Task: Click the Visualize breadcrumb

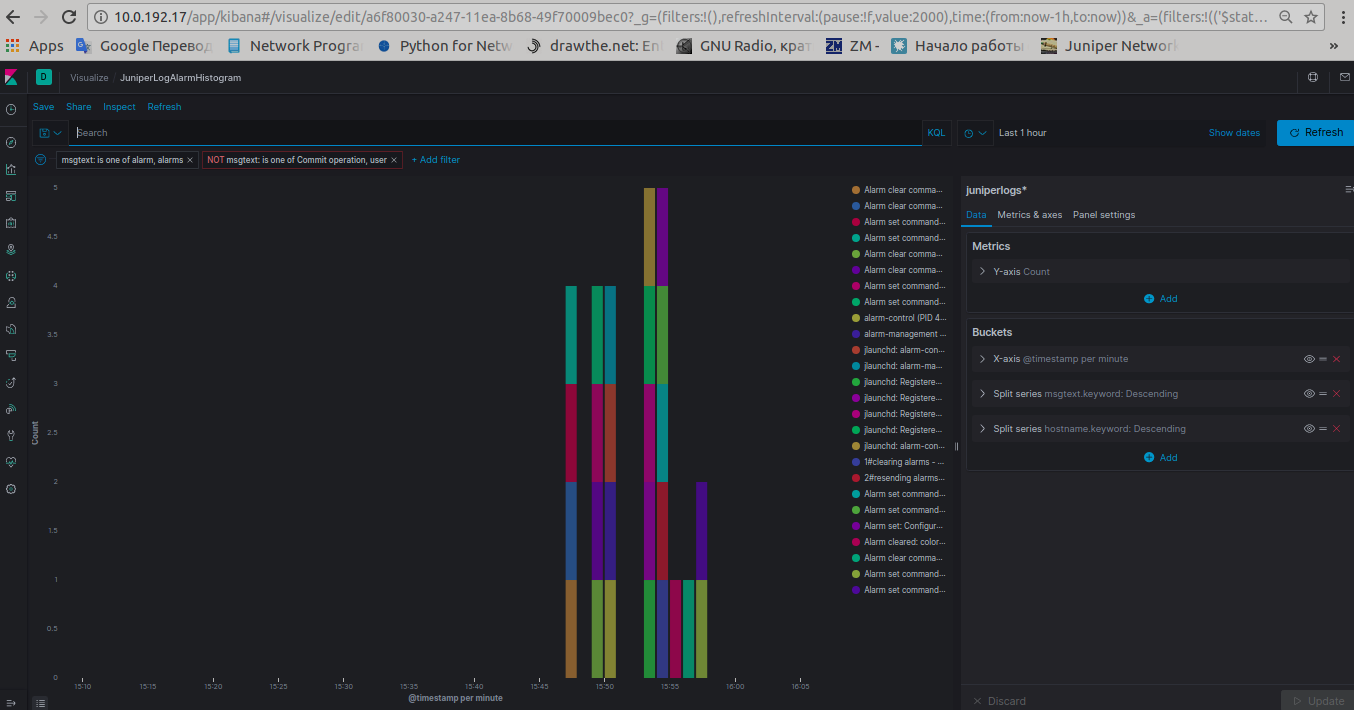Action: coord(89,78)
